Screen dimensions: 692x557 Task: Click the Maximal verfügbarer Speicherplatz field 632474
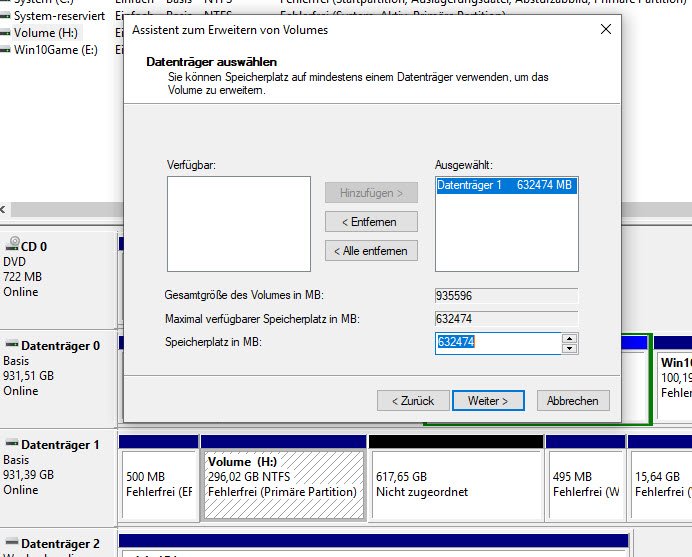(x=506, y=319)
